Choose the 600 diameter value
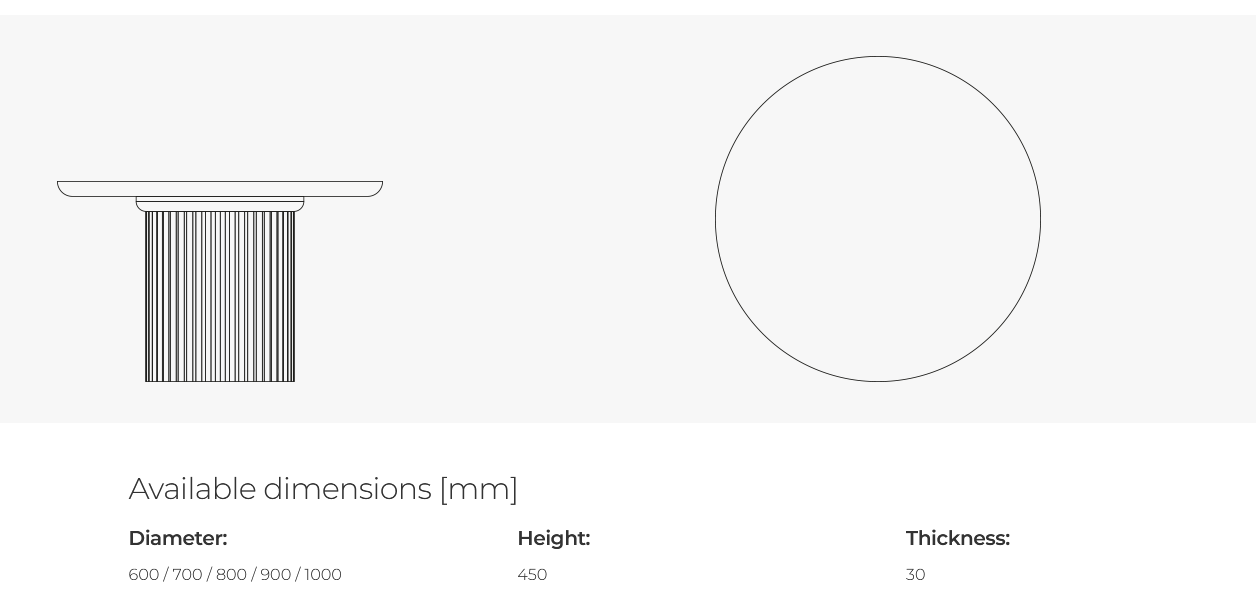This screenshot has width=1256, height=603. [x=144, y=575]
